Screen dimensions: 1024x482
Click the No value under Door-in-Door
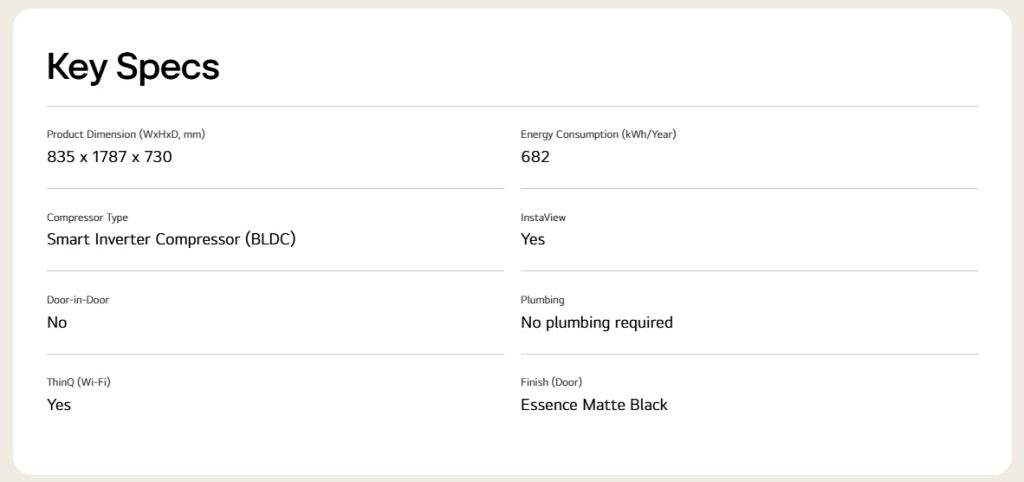click(57, 322)
